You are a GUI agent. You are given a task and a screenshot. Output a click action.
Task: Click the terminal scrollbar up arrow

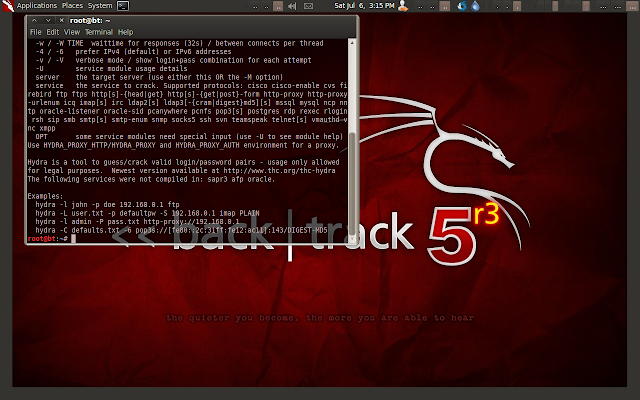[352, 43]
